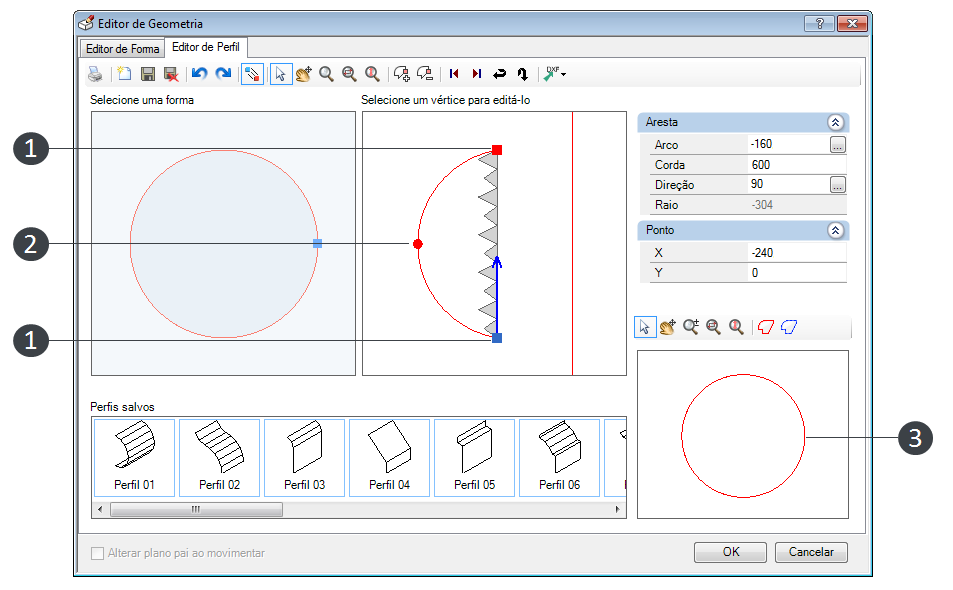Add a vertex with the plus-marked icon
Screen dimensions: 953x590
pos(402,74)
